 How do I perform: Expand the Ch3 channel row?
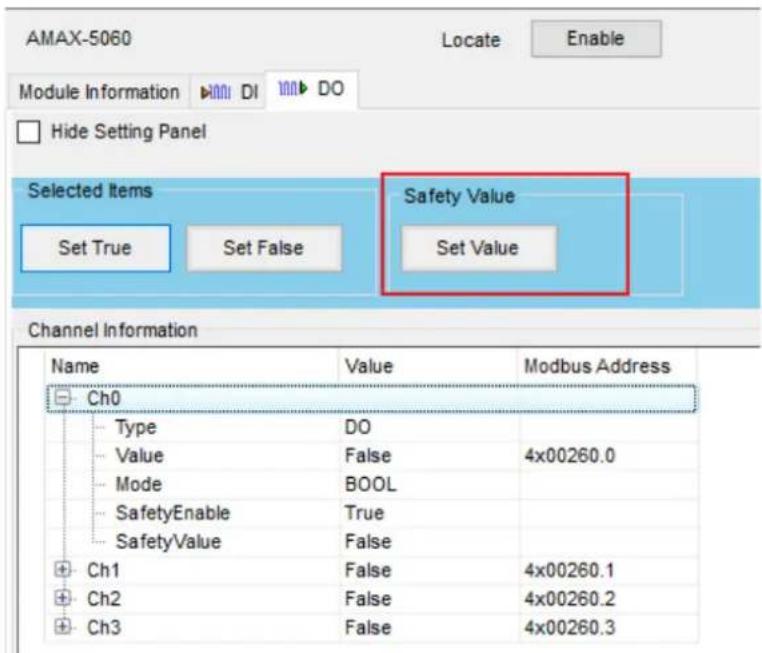tap(62, 627)
